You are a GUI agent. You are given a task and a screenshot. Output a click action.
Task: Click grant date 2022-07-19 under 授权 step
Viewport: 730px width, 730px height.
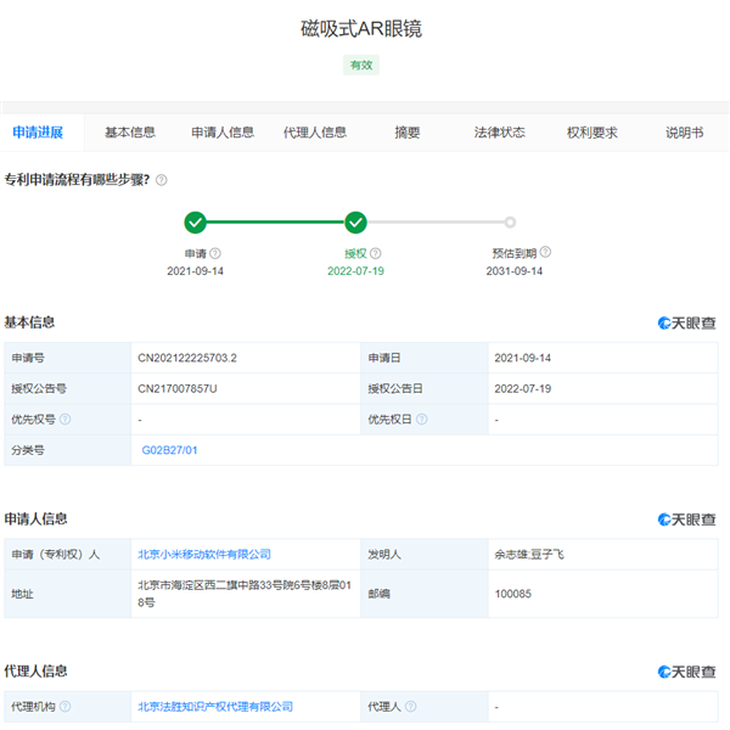click(356, 271)
